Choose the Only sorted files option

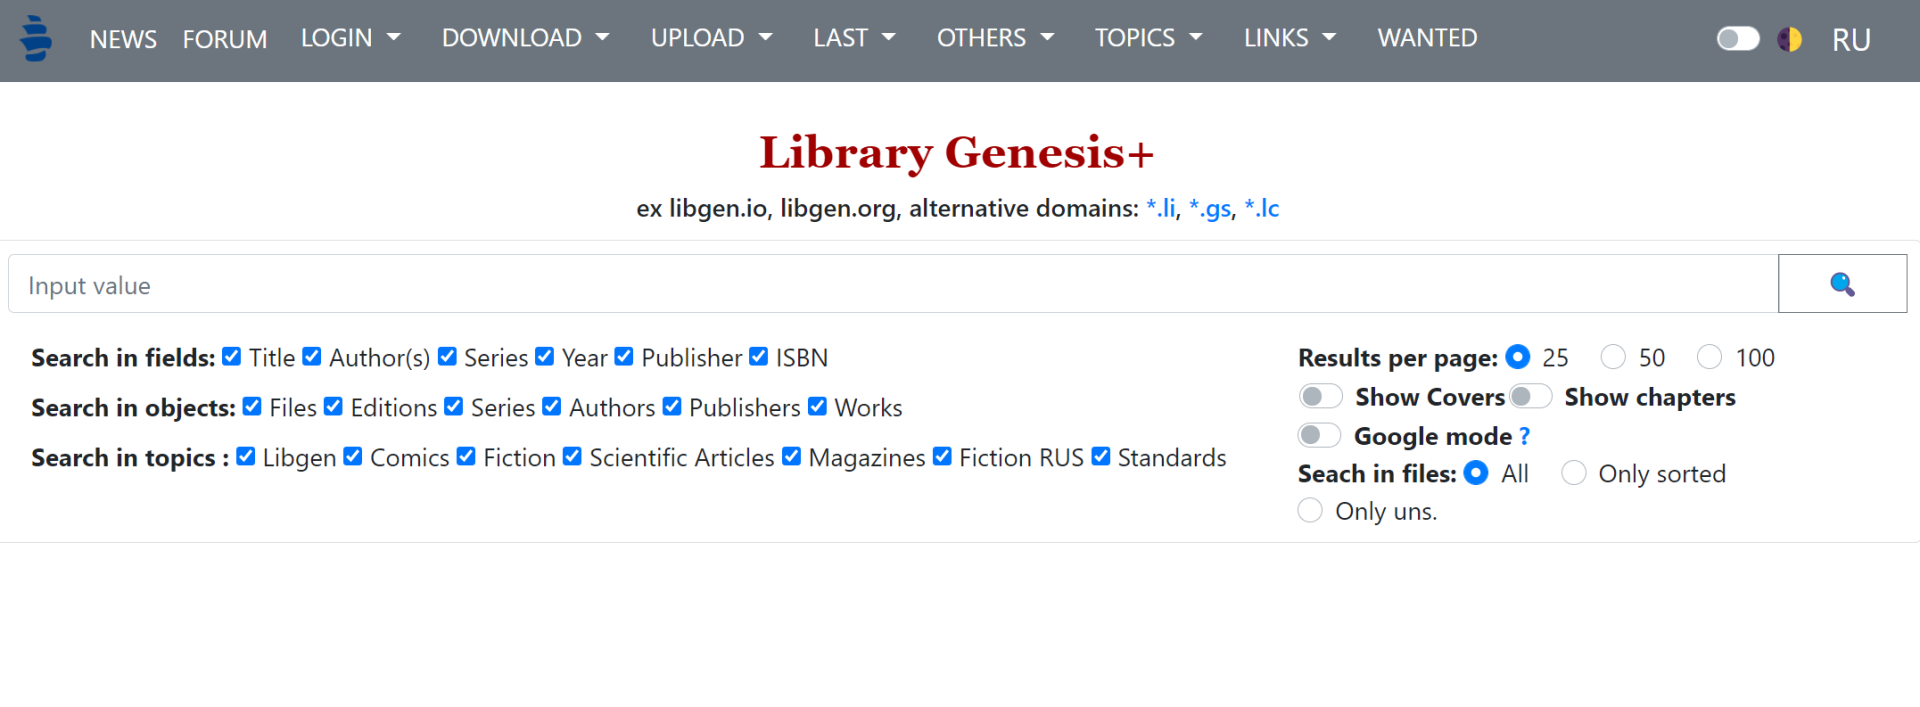1573,473
